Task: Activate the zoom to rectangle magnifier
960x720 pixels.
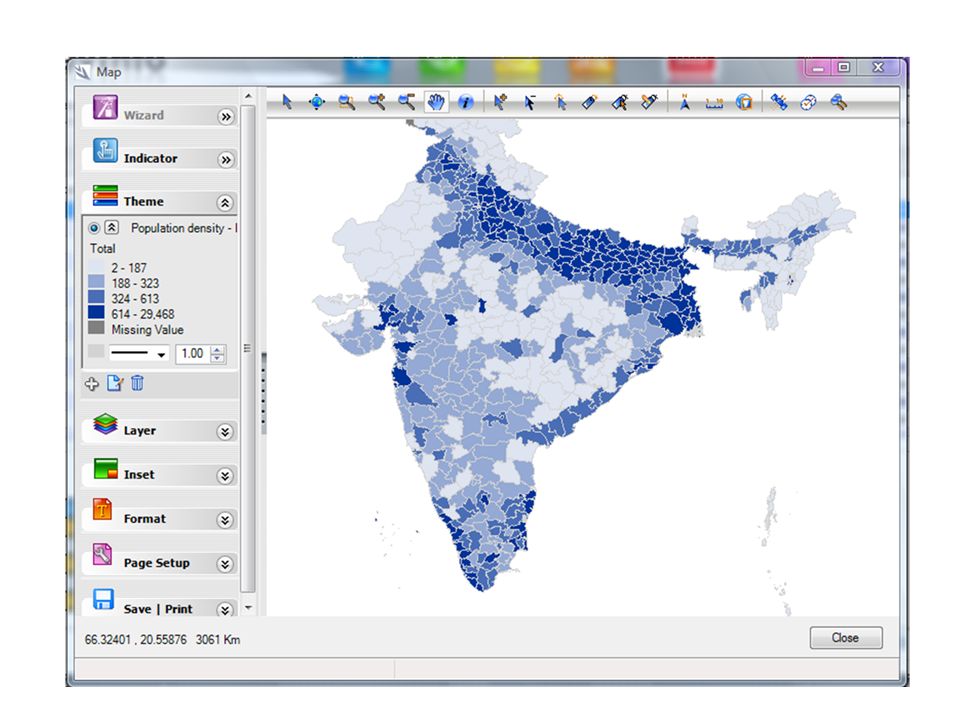Action: click(x=347, y=102)
